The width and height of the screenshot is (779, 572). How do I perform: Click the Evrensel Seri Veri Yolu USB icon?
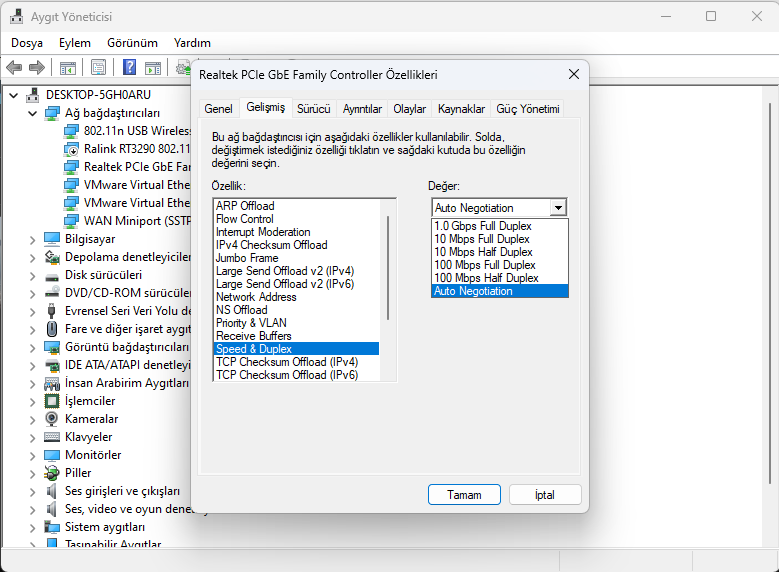click(51, 311)
